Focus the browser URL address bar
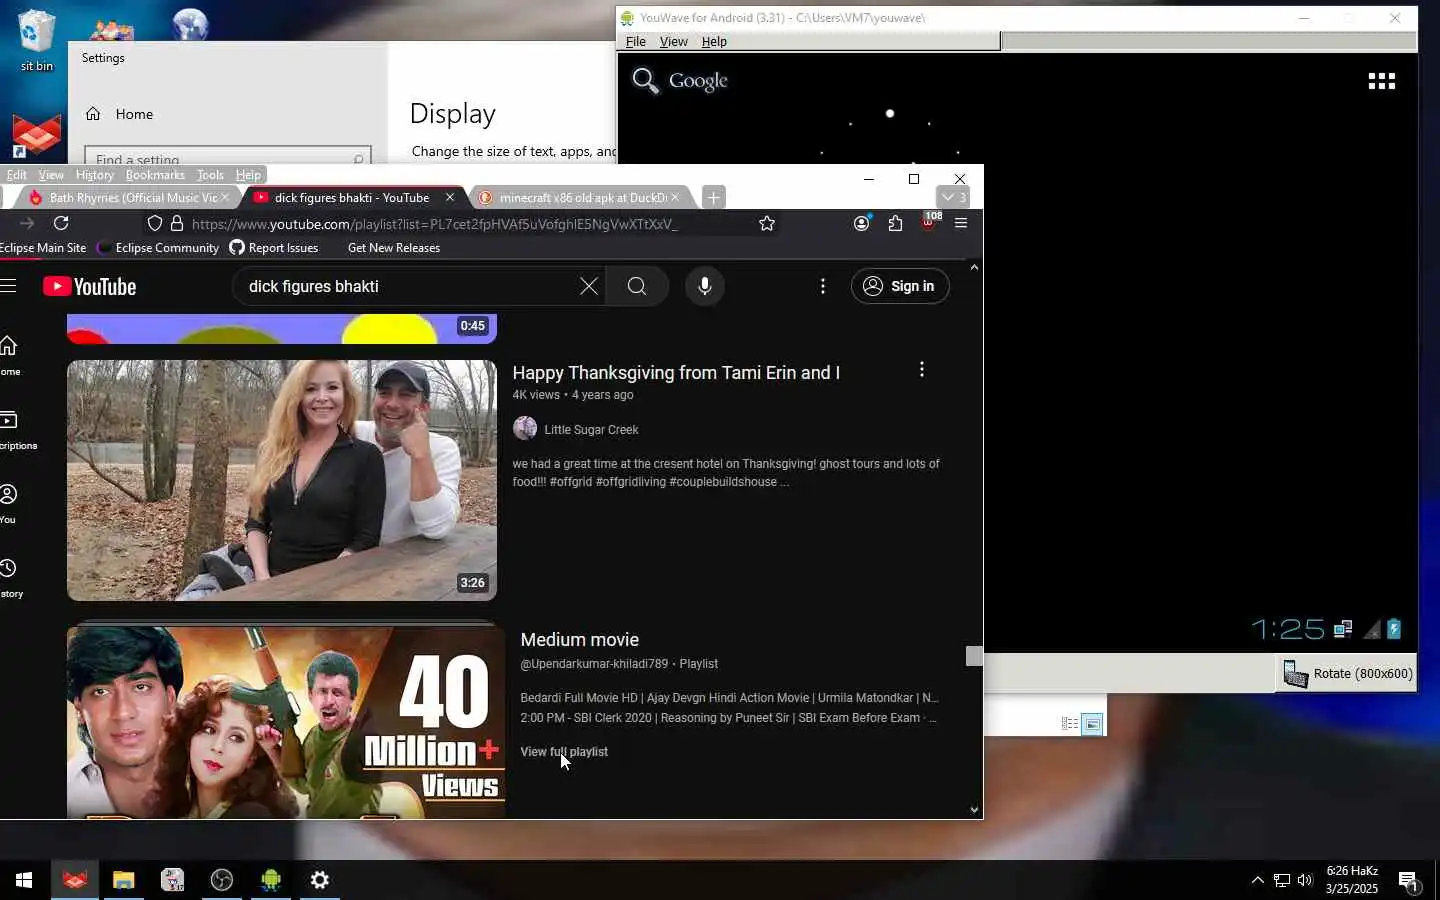 tap(435, 224)
